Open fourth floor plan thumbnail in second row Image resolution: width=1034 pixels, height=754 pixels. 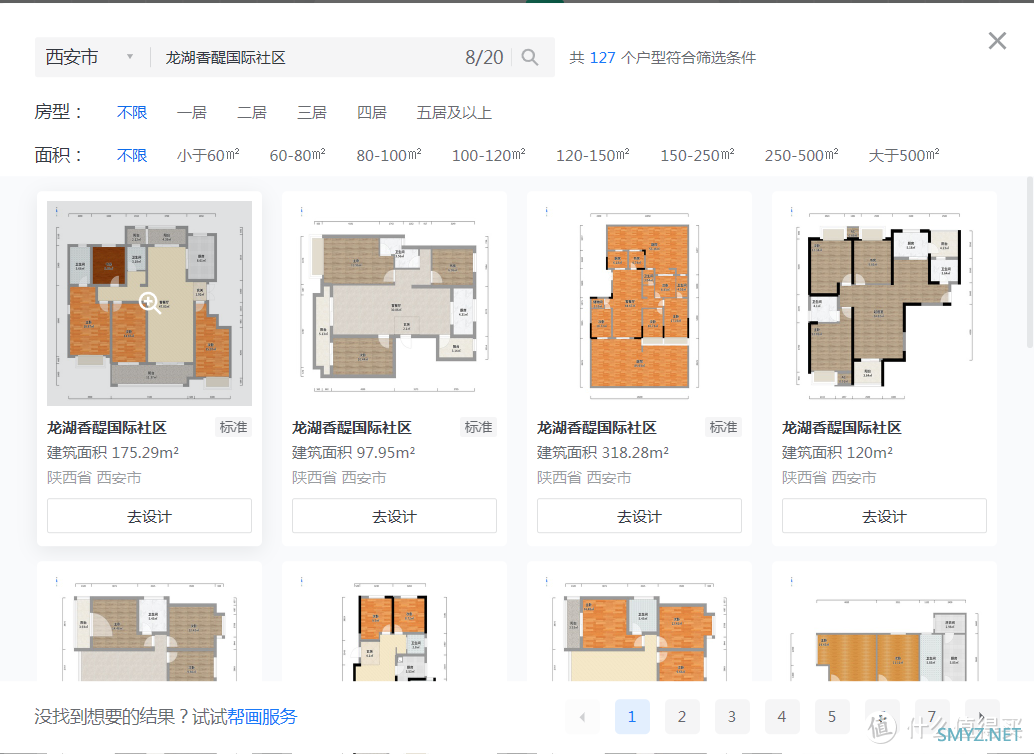(884, 626)
